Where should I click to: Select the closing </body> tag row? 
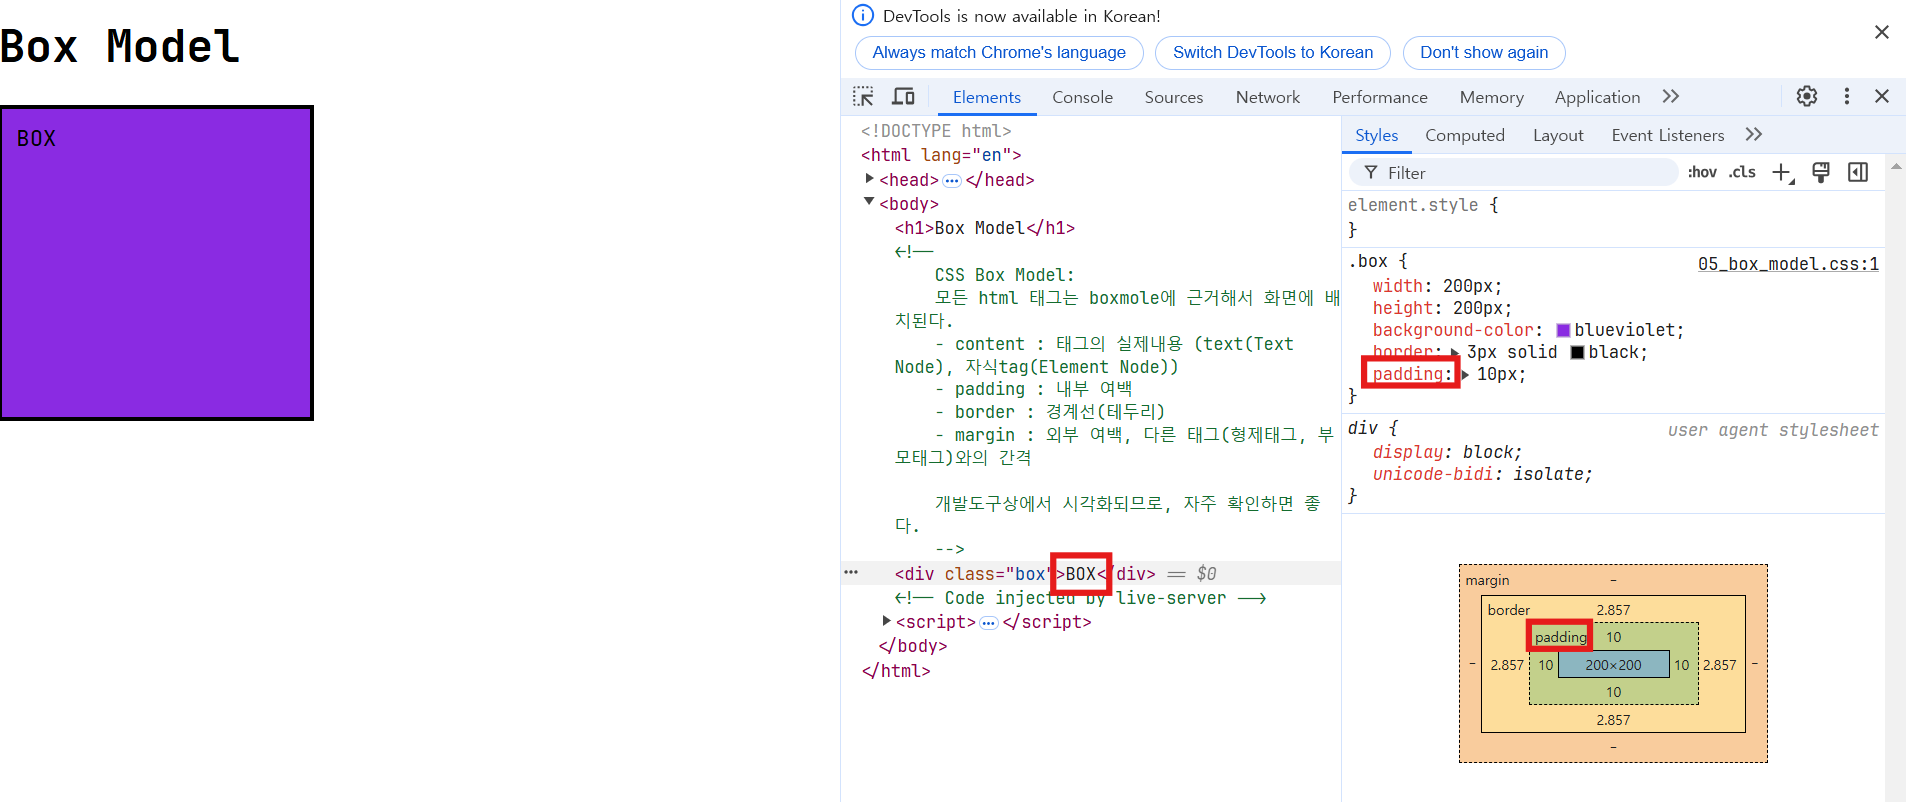(x=913, y=646)
